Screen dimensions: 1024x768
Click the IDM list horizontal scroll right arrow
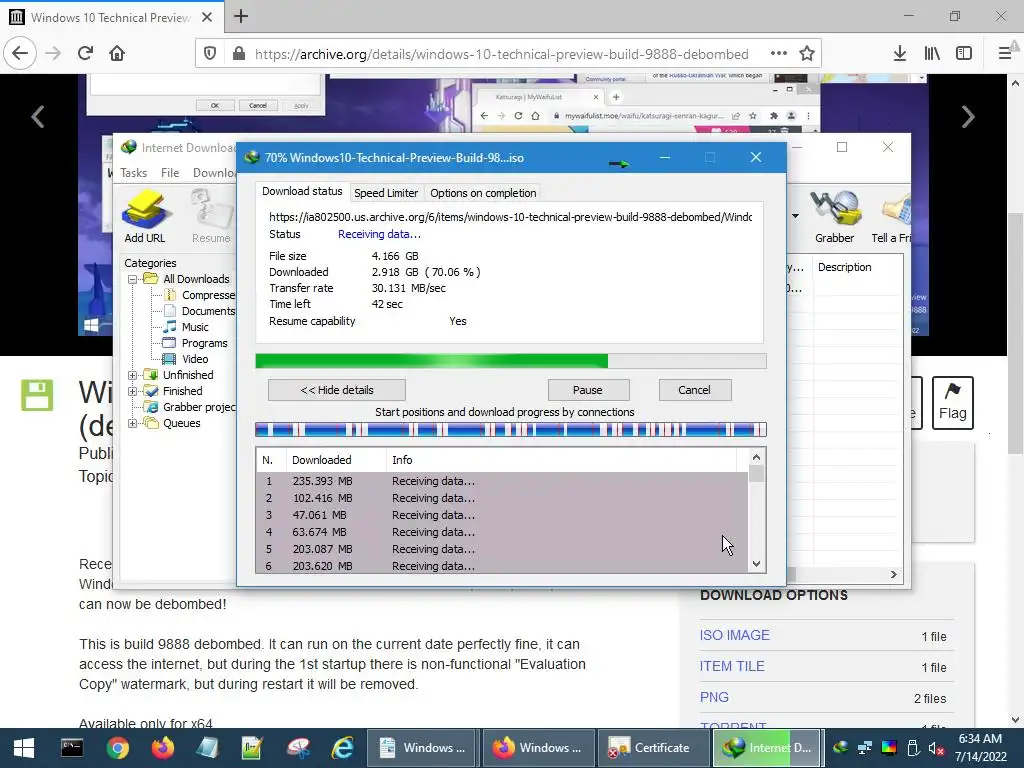893,575
